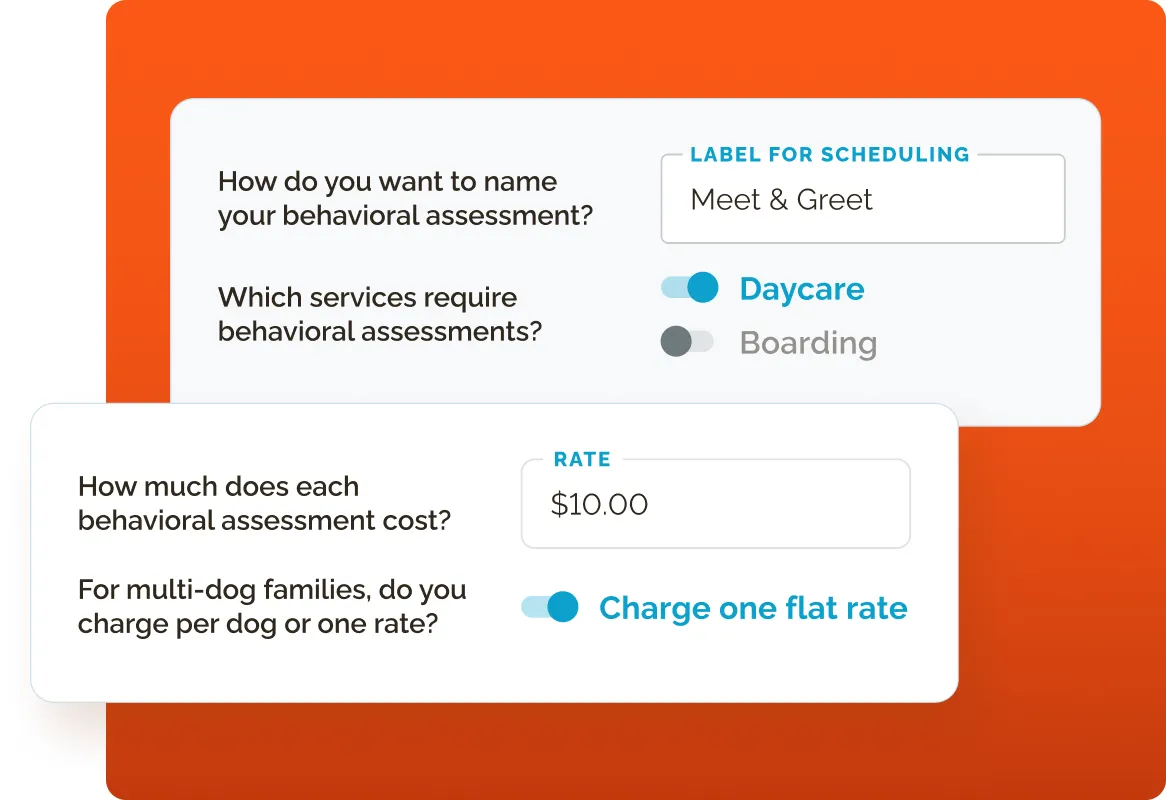Click the Meet & Greet label input field

point(862,199)
